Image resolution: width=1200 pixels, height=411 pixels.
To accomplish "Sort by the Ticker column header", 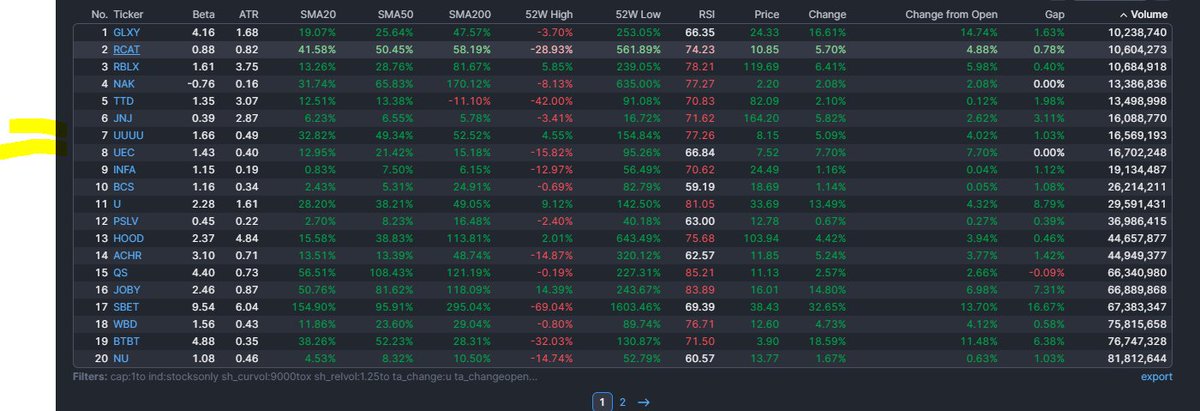I will (128, 15).
